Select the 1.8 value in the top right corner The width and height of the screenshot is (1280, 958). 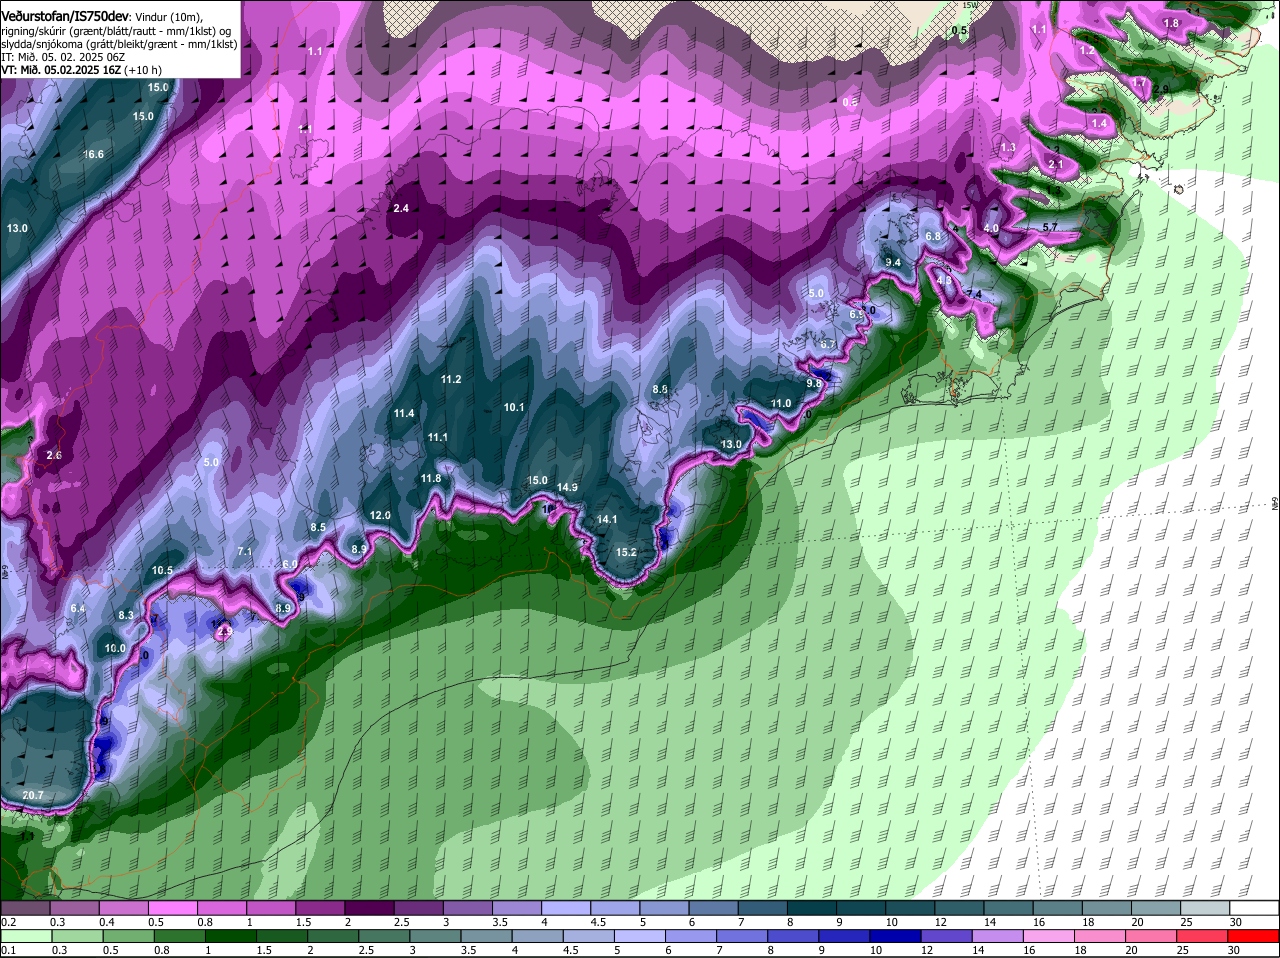tap(1172, 23)
